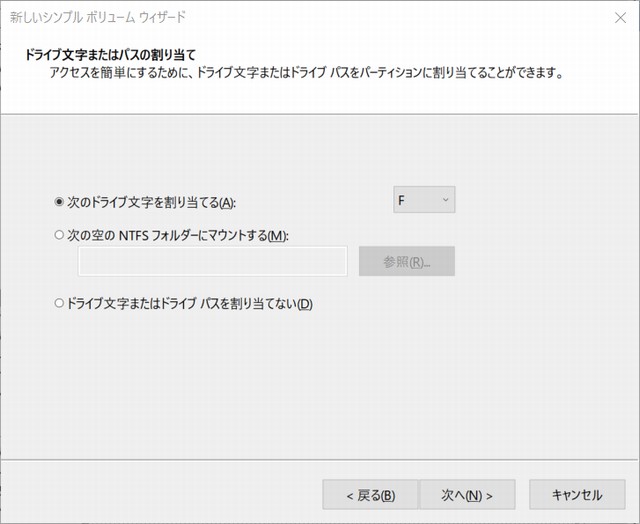Click the chevron arrow of the drive letter combo box
This screenshot has height=524, width=640.
(x=445, y=201)
